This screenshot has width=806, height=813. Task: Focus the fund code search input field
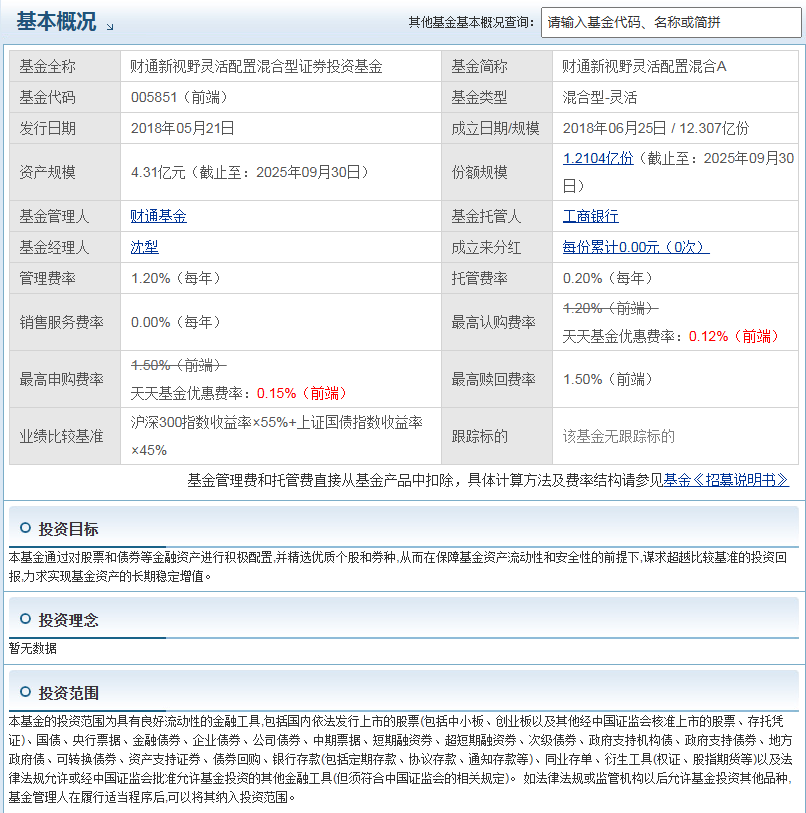coord(671,22)
